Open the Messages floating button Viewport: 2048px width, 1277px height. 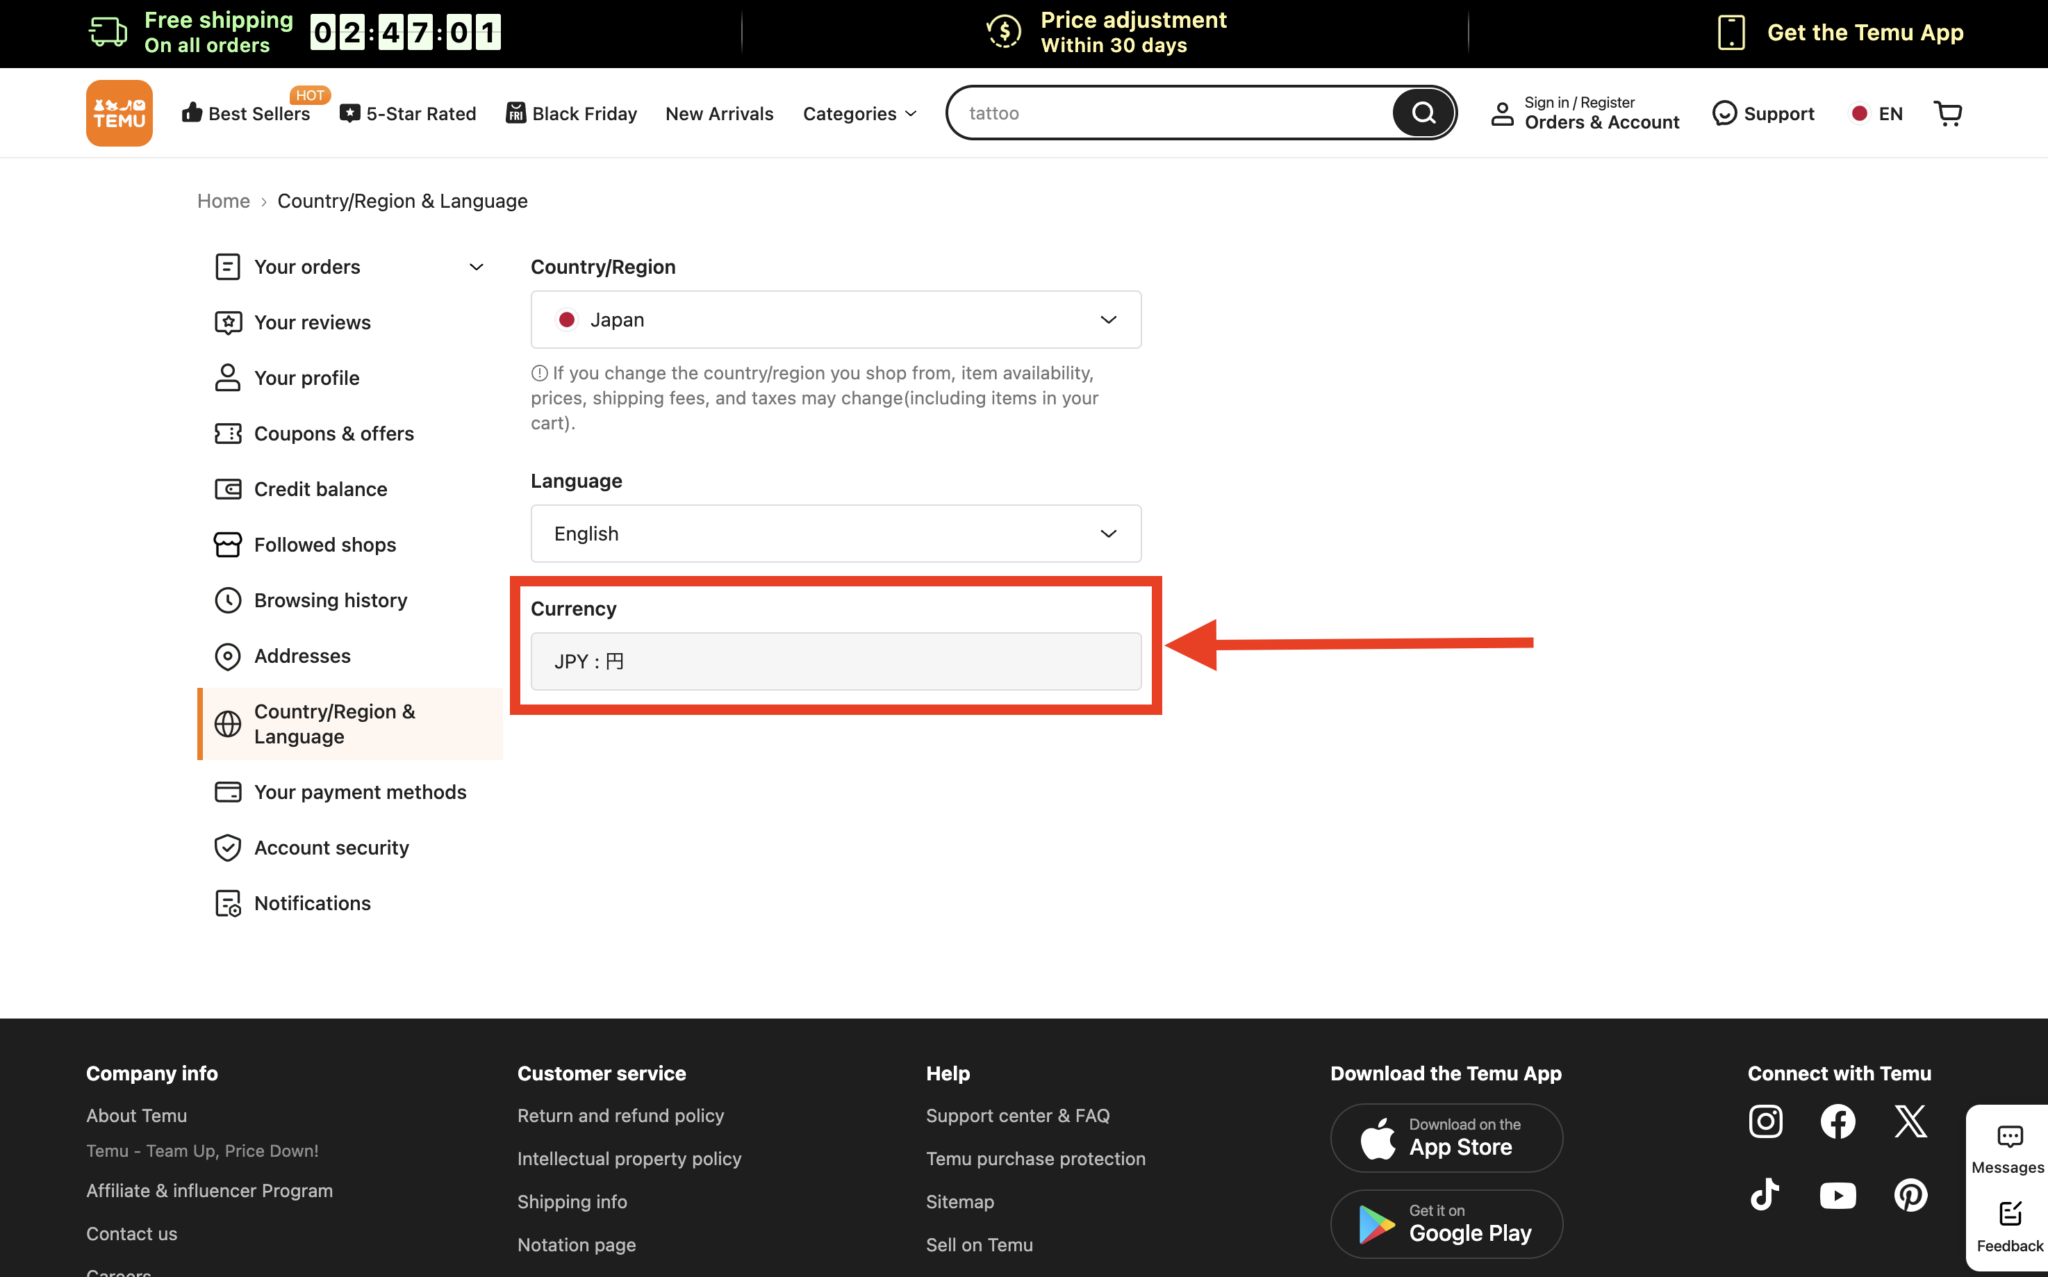2008,1149
